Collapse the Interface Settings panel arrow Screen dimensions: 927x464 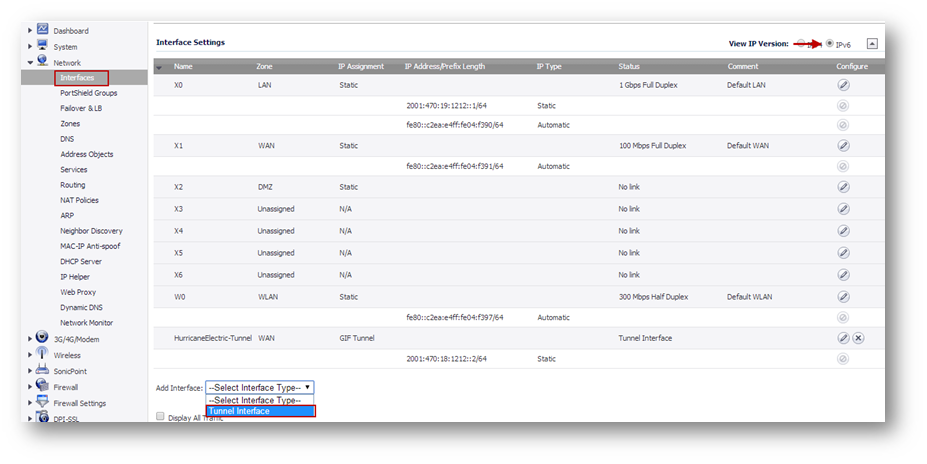pos(872,43)
